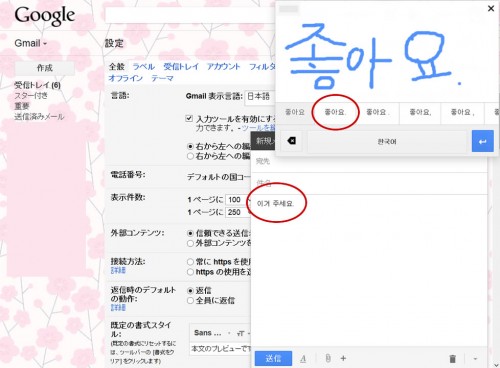This screenshot has height=368, width=500.
Task: Switch to the 全般 settings tab
Action: pos(117,67)
